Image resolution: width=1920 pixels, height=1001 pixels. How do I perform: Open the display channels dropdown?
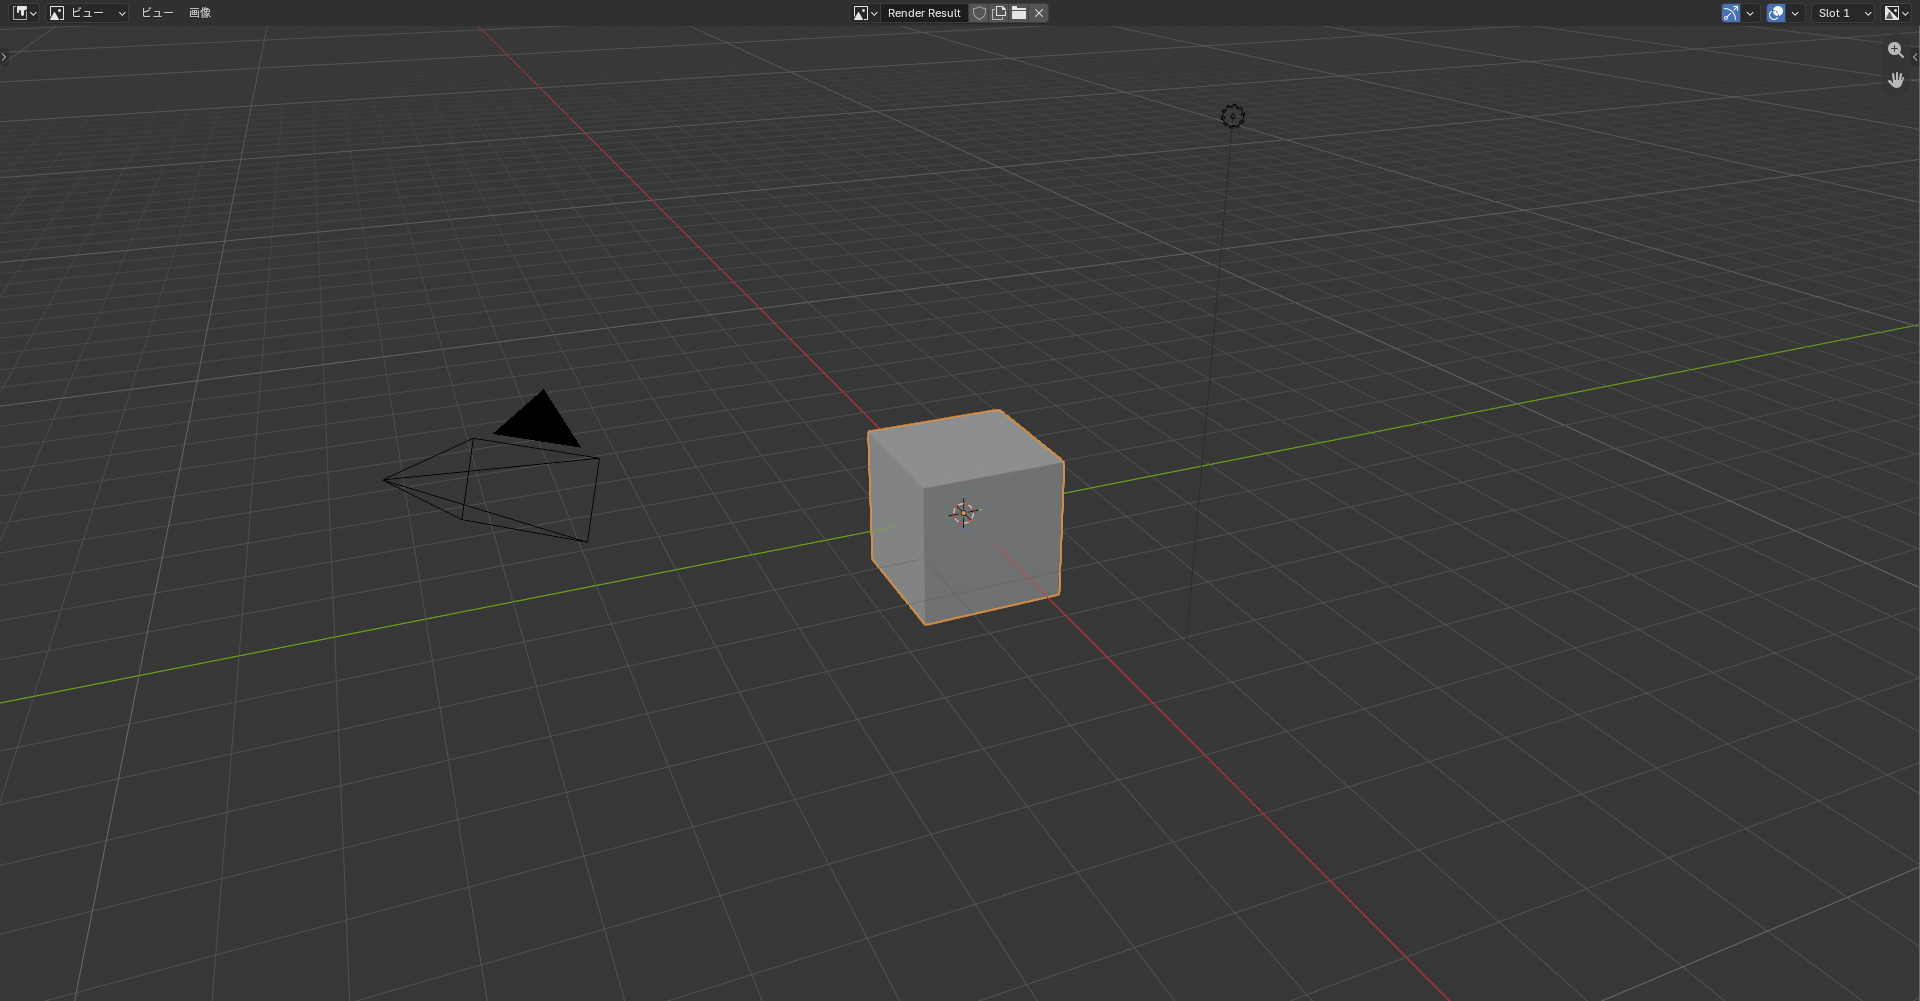point(1897,13)
